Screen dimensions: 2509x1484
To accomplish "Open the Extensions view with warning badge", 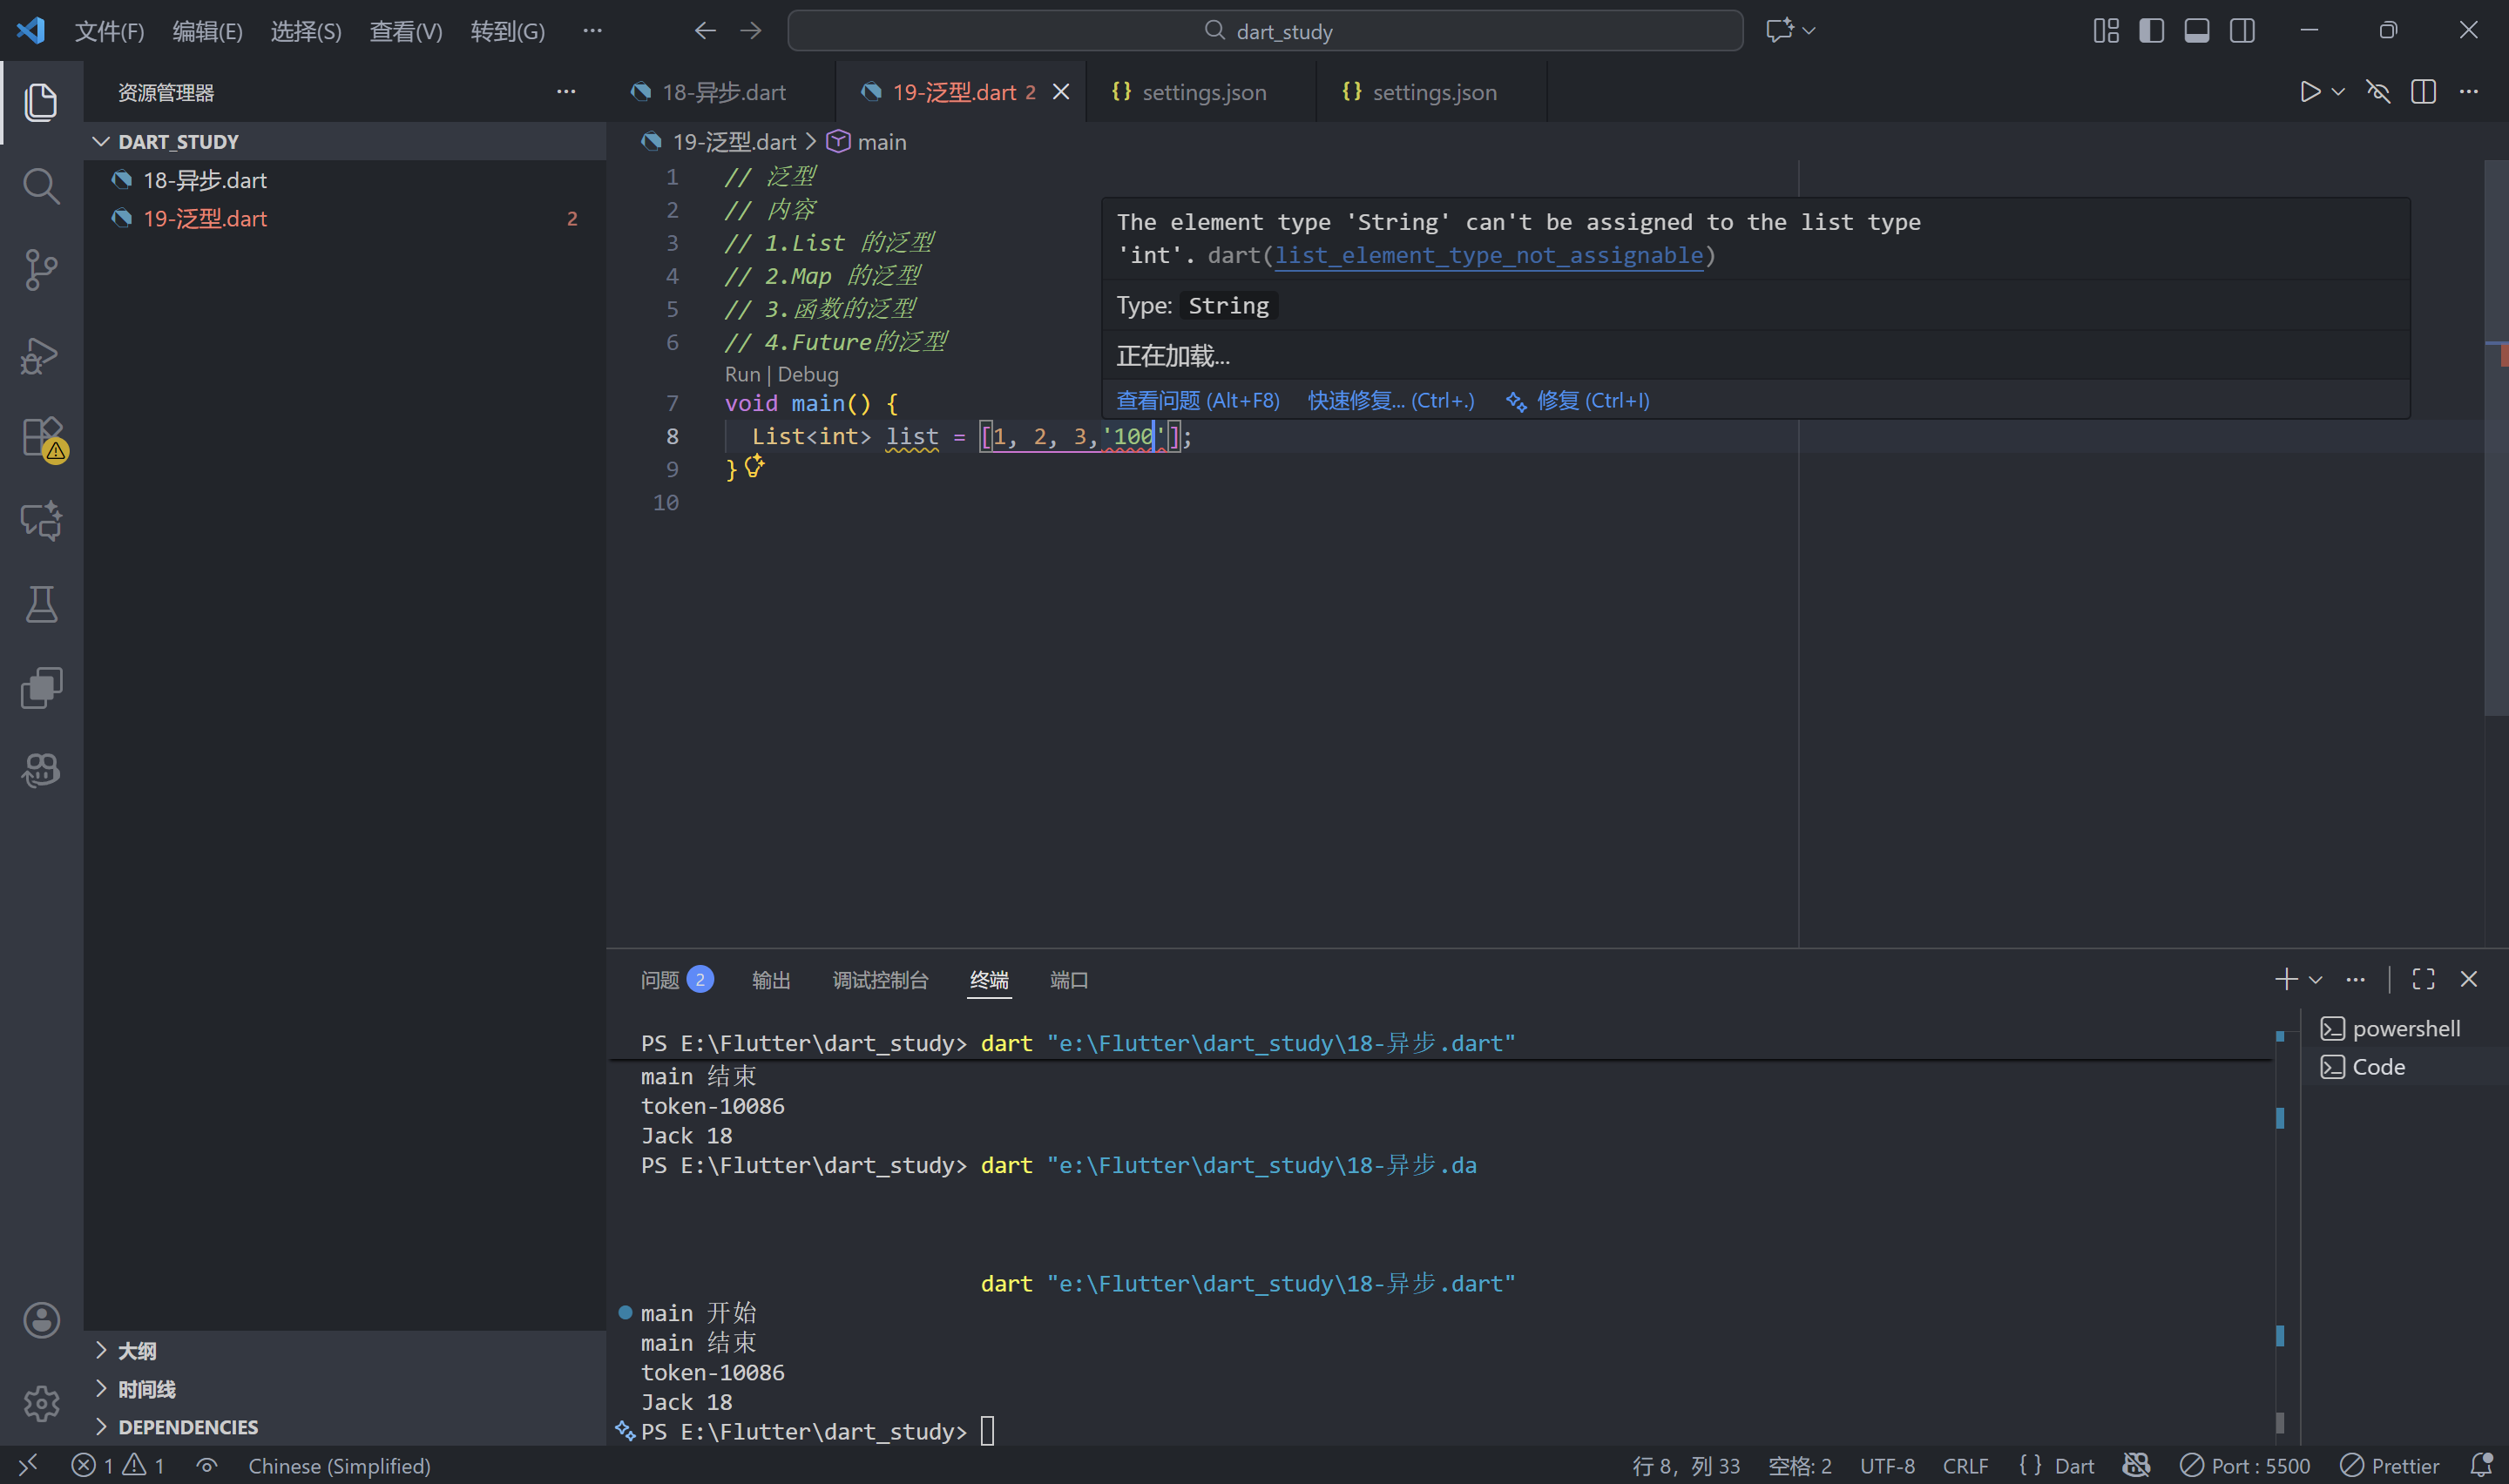I will [41, 437].
